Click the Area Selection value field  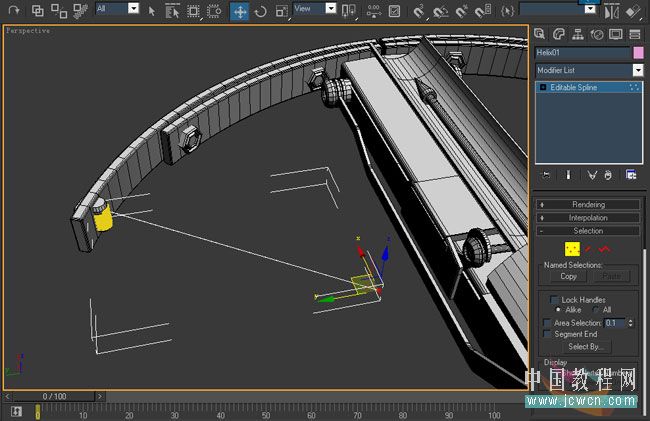(615, 322)
